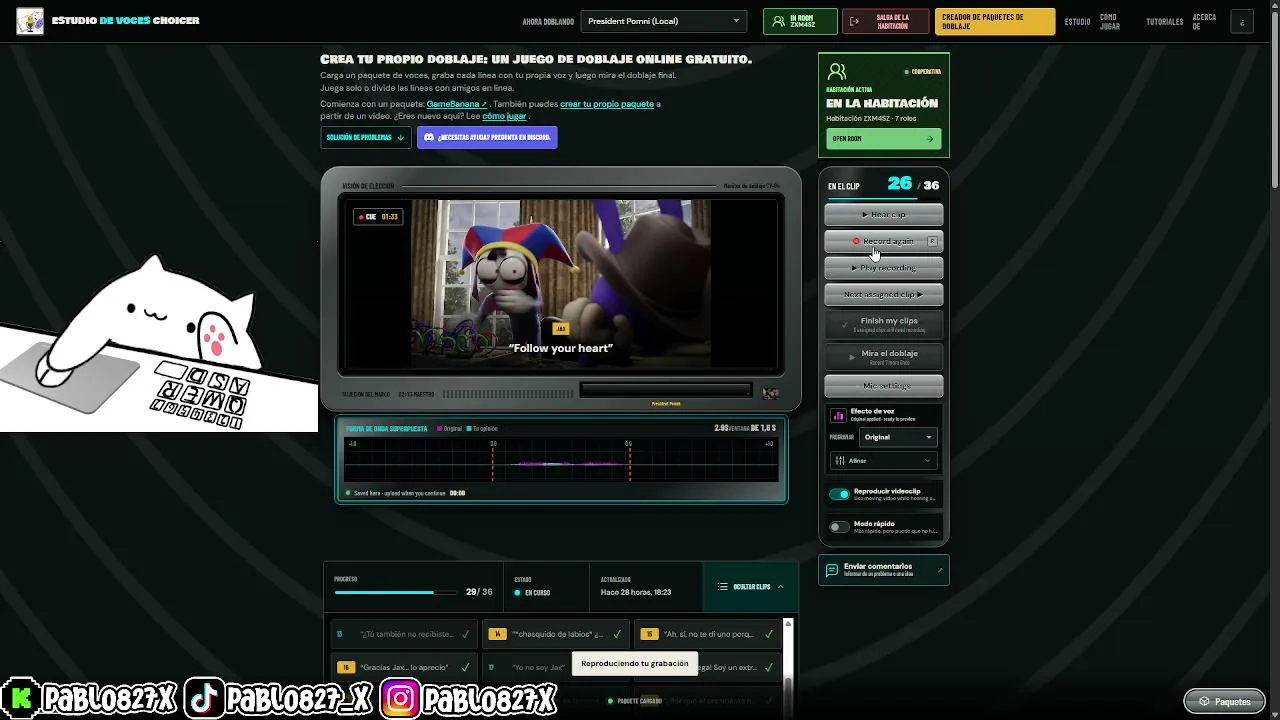Click Finish my clips
1280x720 pixels.
pyautogui.click(x=884, y=324)
